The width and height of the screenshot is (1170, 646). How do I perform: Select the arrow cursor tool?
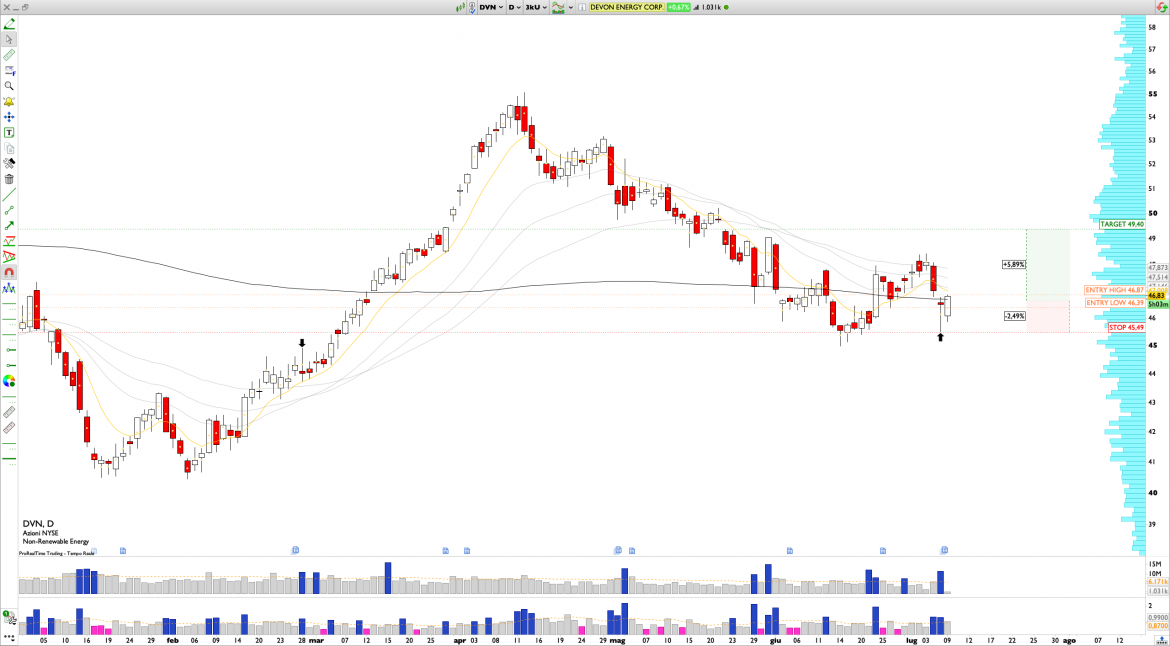point(9,40)
